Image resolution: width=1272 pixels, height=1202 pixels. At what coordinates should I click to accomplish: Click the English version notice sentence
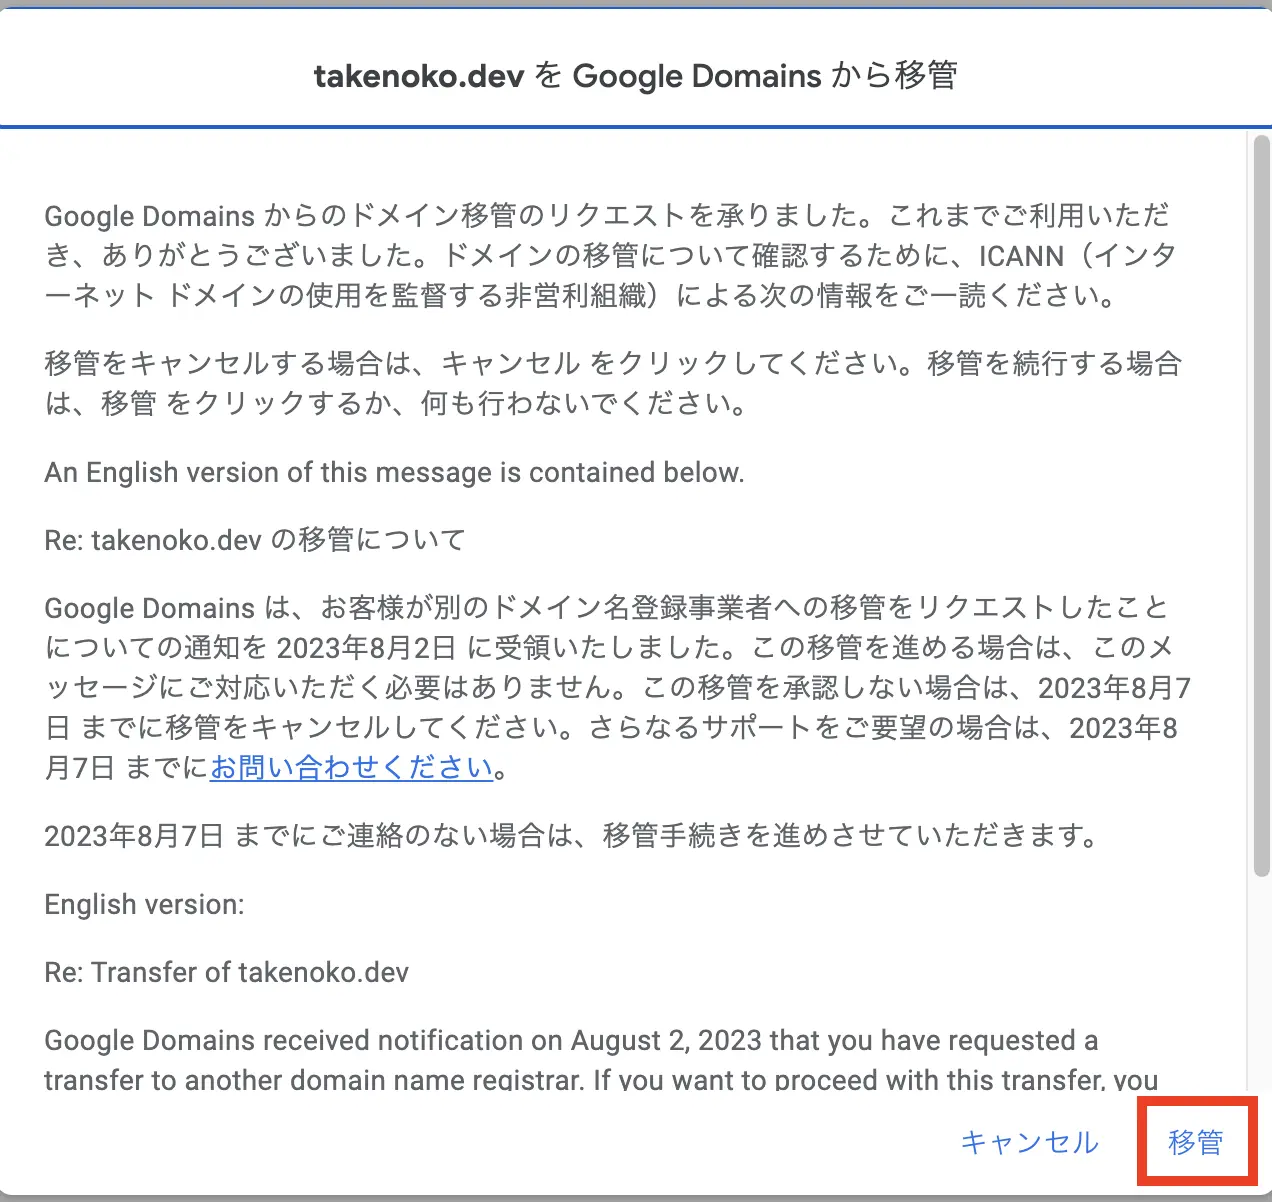(394, 472)
